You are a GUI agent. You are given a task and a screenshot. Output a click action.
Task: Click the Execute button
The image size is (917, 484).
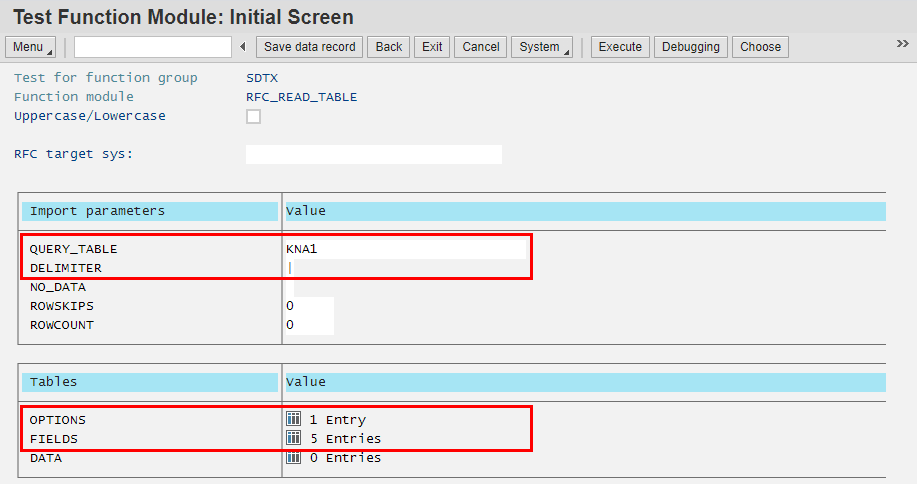[x=620, y=47]
